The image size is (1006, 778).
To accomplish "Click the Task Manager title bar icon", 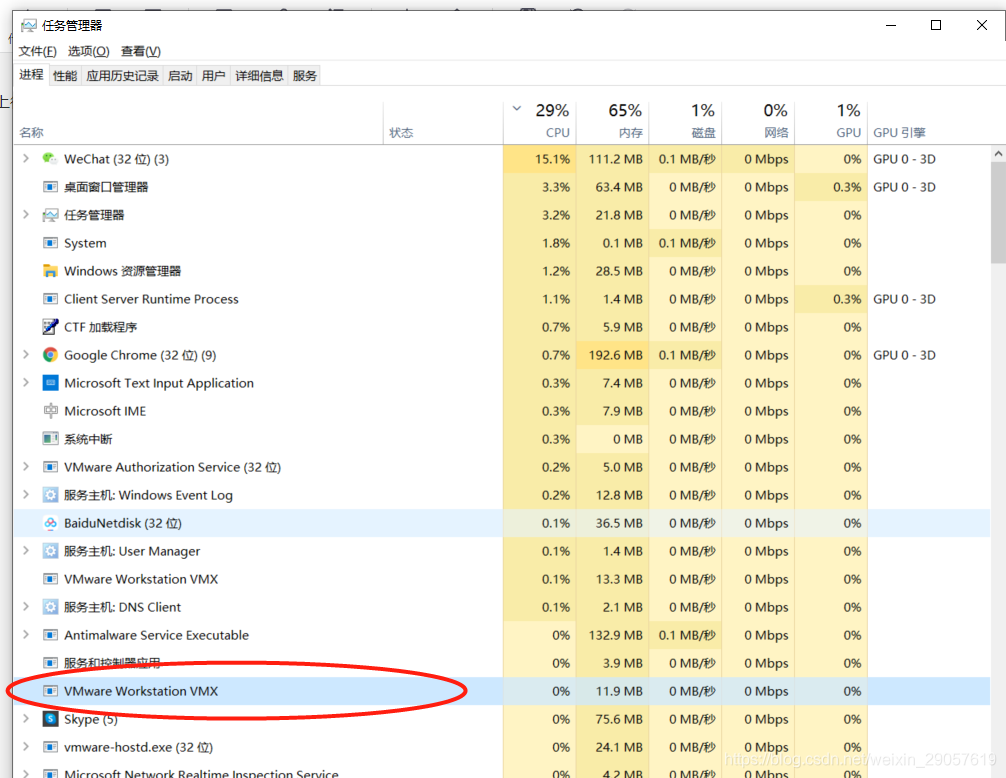I will [x=28, y=26].
